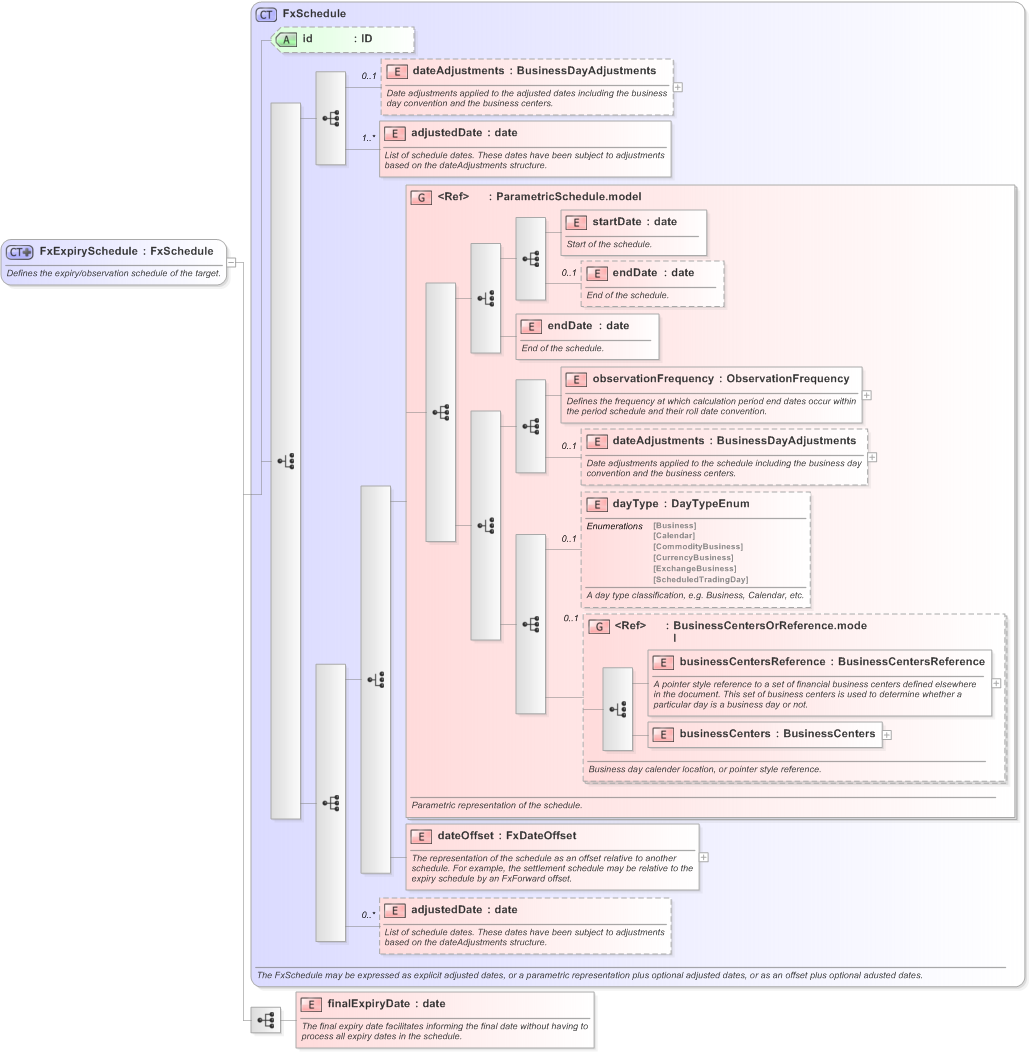Click 'businessCentersReference : BusinessCentersReference' label
1029x1052 pixels.
coord(832,662)
